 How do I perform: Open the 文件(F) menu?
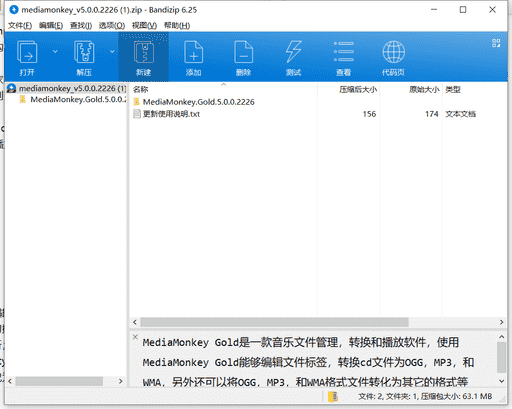click(x=20, y=25)
